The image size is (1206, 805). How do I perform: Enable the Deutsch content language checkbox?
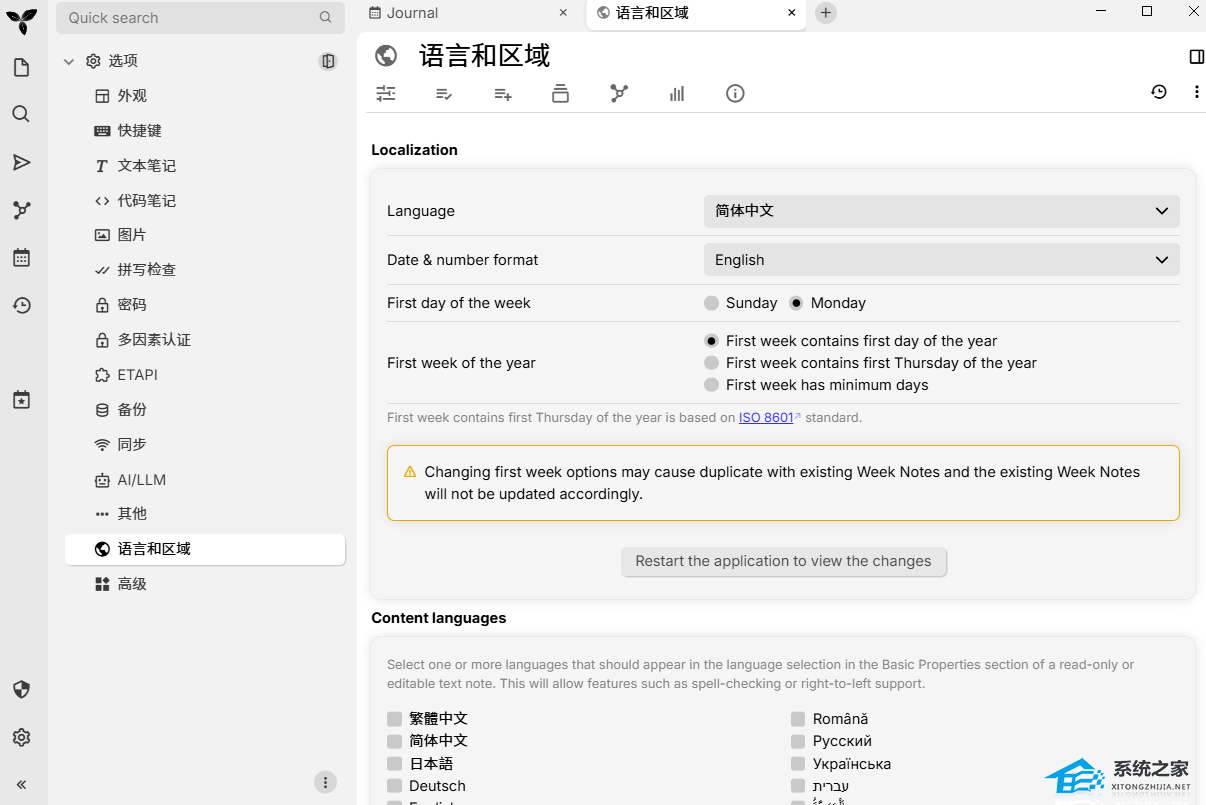[394, 786]
